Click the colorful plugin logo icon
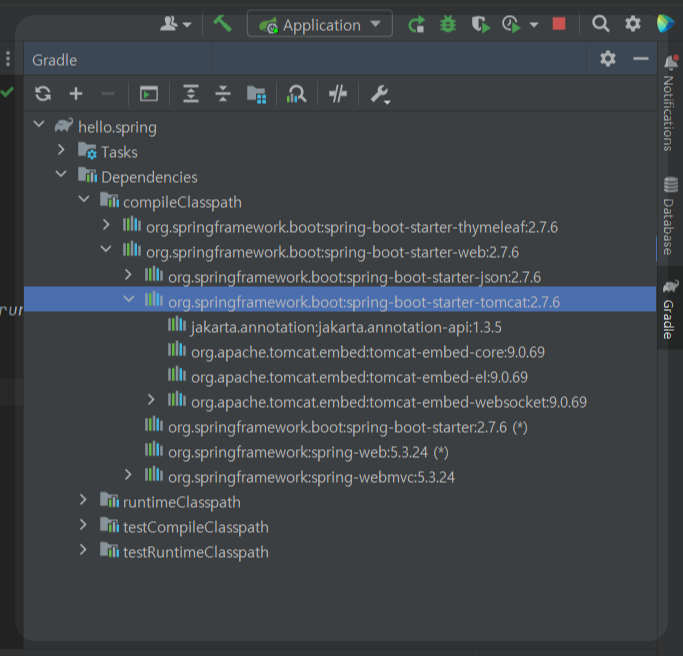Viewport: 683px width, 656px height. 665,24
